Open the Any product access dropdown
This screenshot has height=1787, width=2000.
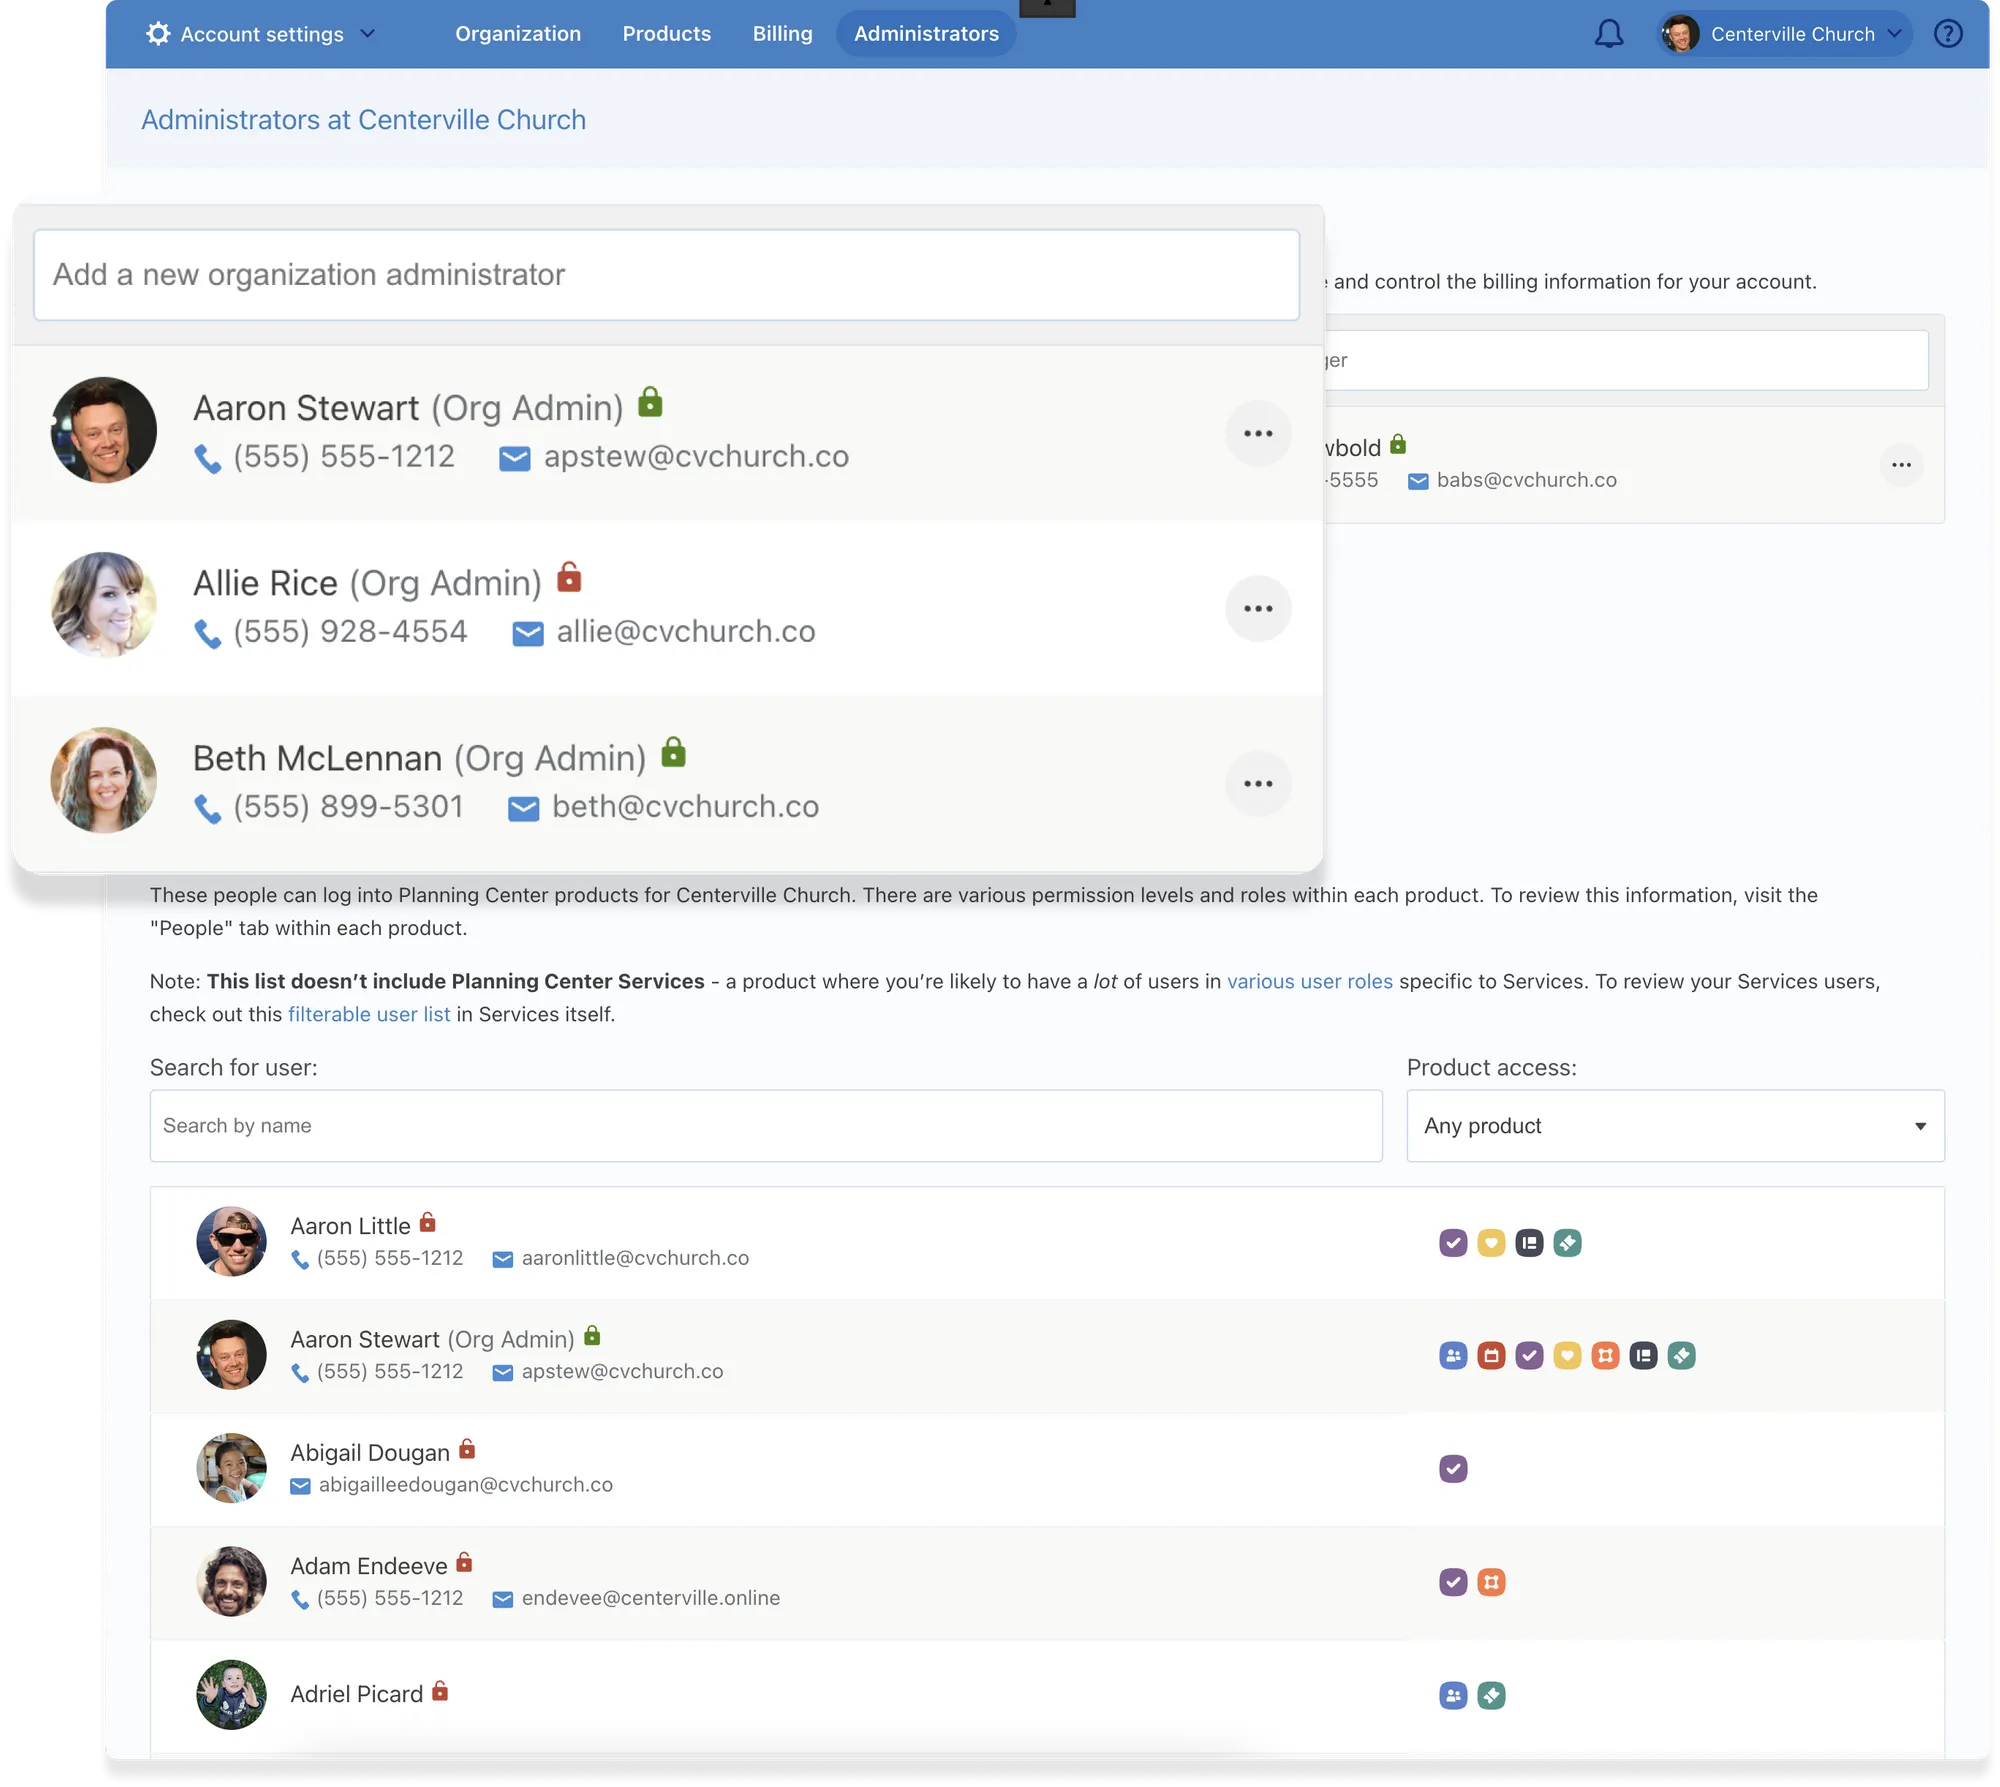tap(1674, 1126)
